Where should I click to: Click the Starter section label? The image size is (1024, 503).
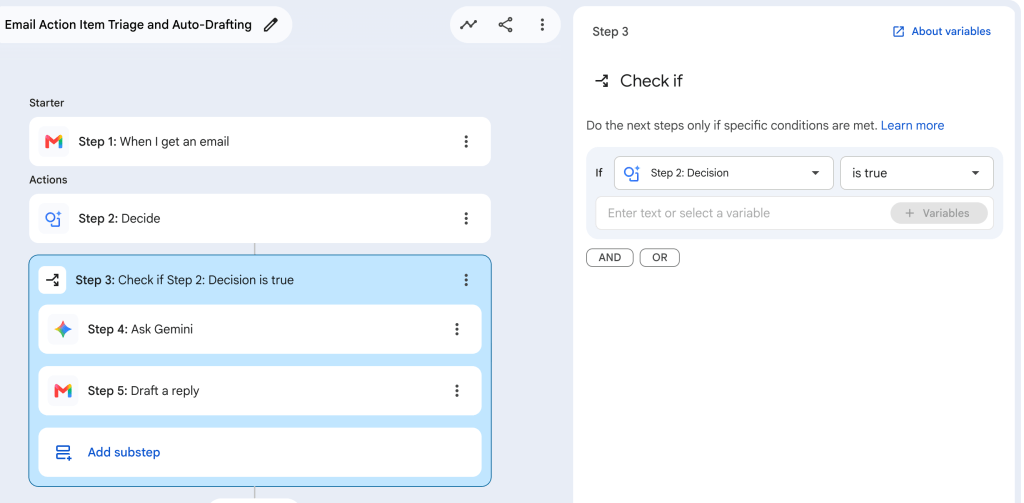46,103
